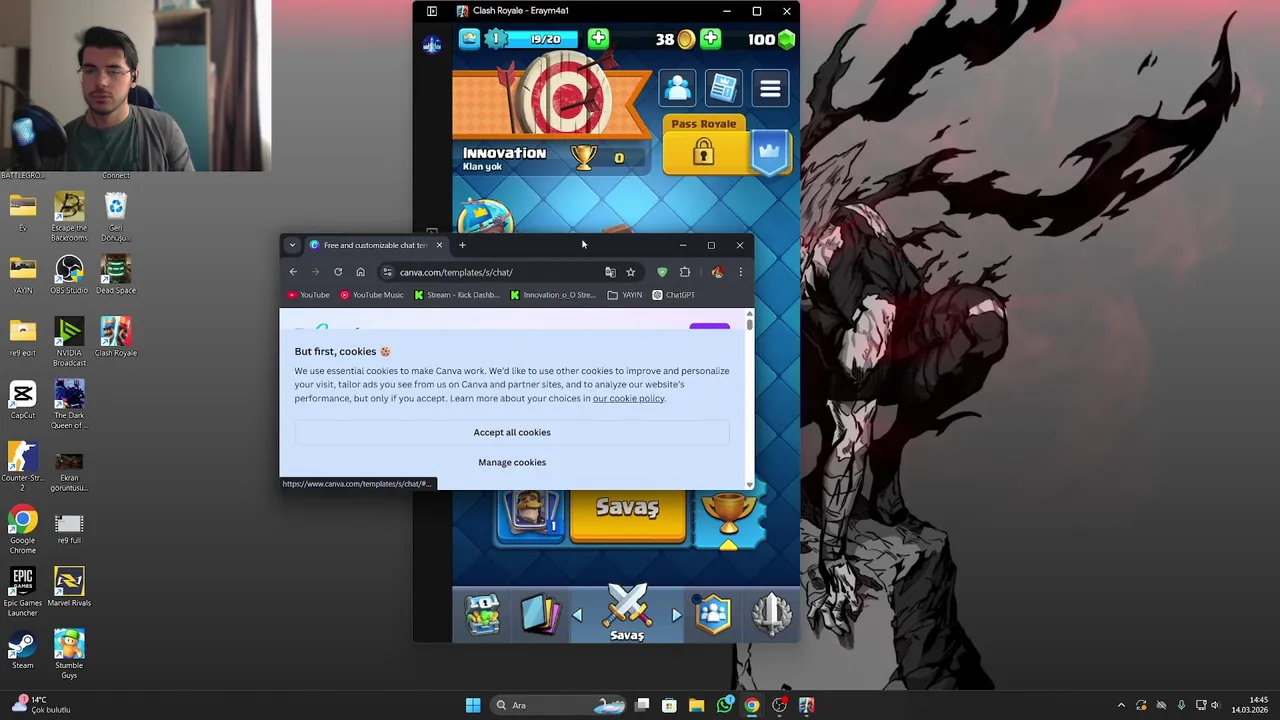Open the 'our cookie policy' link

click(628, 398)
